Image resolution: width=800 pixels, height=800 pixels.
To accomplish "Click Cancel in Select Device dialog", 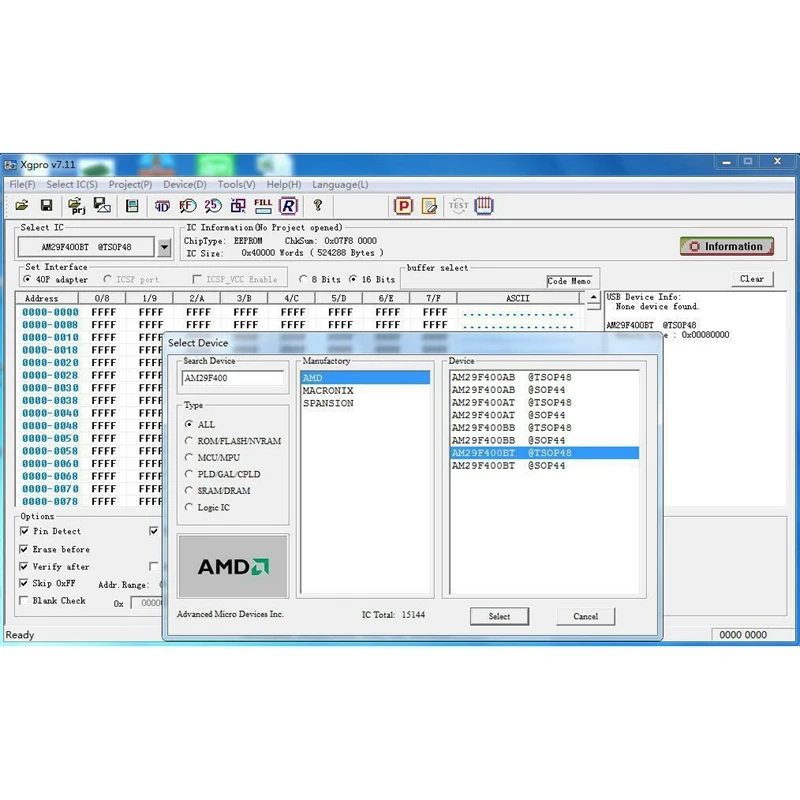I will click(x=585, y=616).
